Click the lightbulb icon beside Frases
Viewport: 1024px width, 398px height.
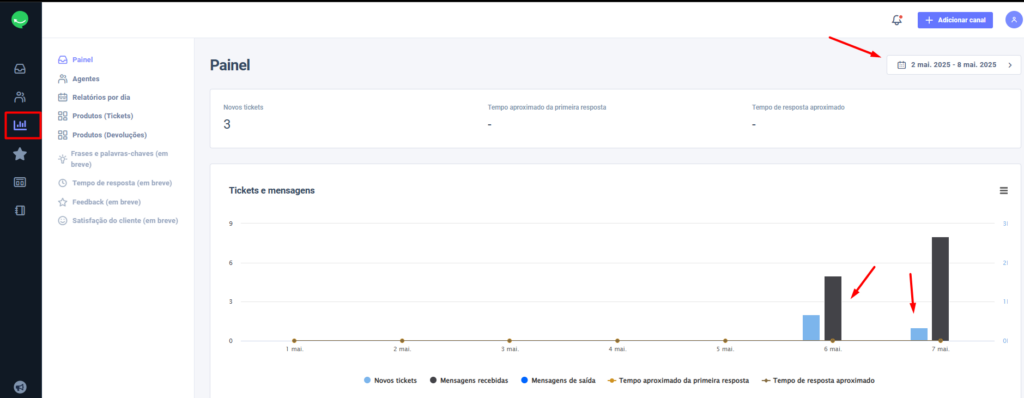[62, 159]
